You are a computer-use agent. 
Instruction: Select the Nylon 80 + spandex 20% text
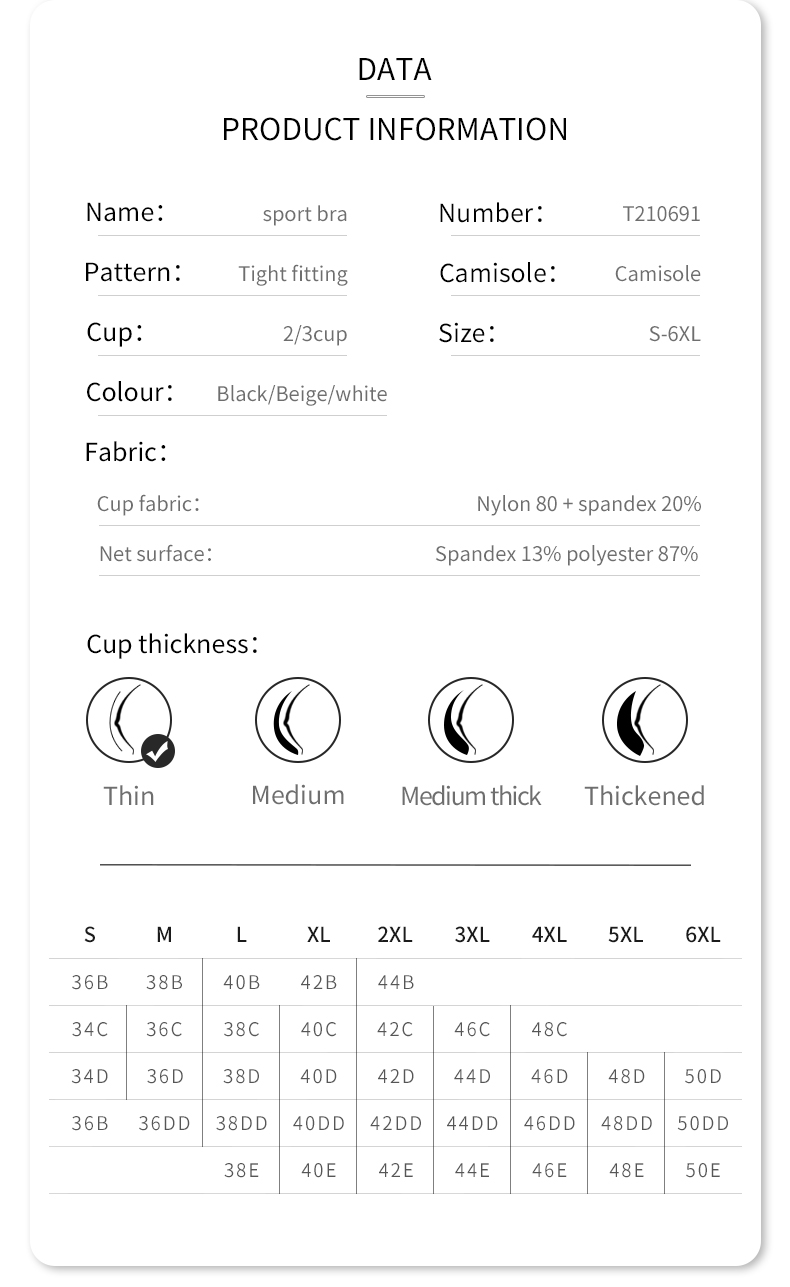(x=588, y=504)
